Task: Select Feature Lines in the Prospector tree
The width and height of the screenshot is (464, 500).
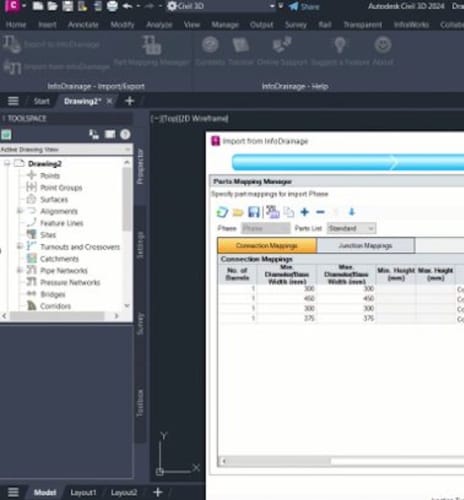Action: click(61, 223)
